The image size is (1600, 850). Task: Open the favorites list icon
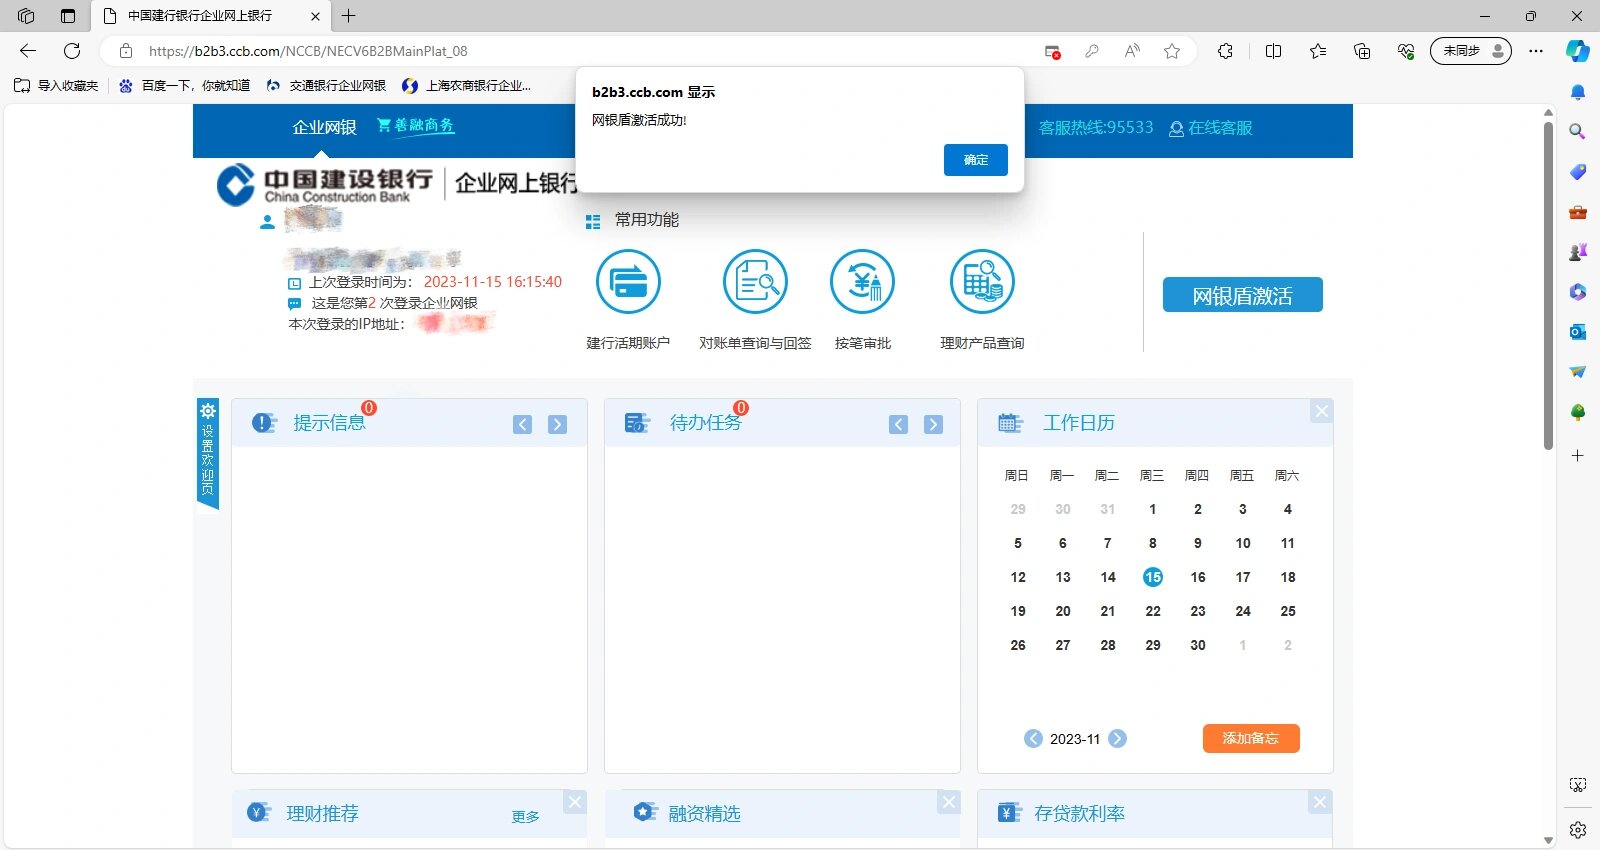pos(1318,51)
